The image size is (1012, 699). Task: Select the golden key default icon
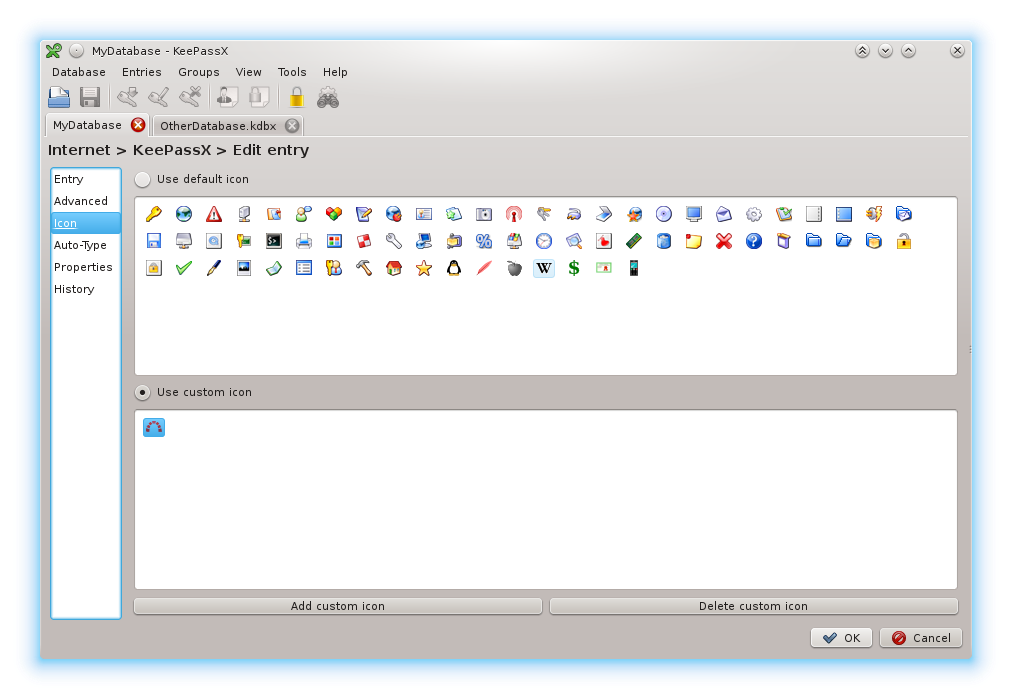(x=154, y=214)
